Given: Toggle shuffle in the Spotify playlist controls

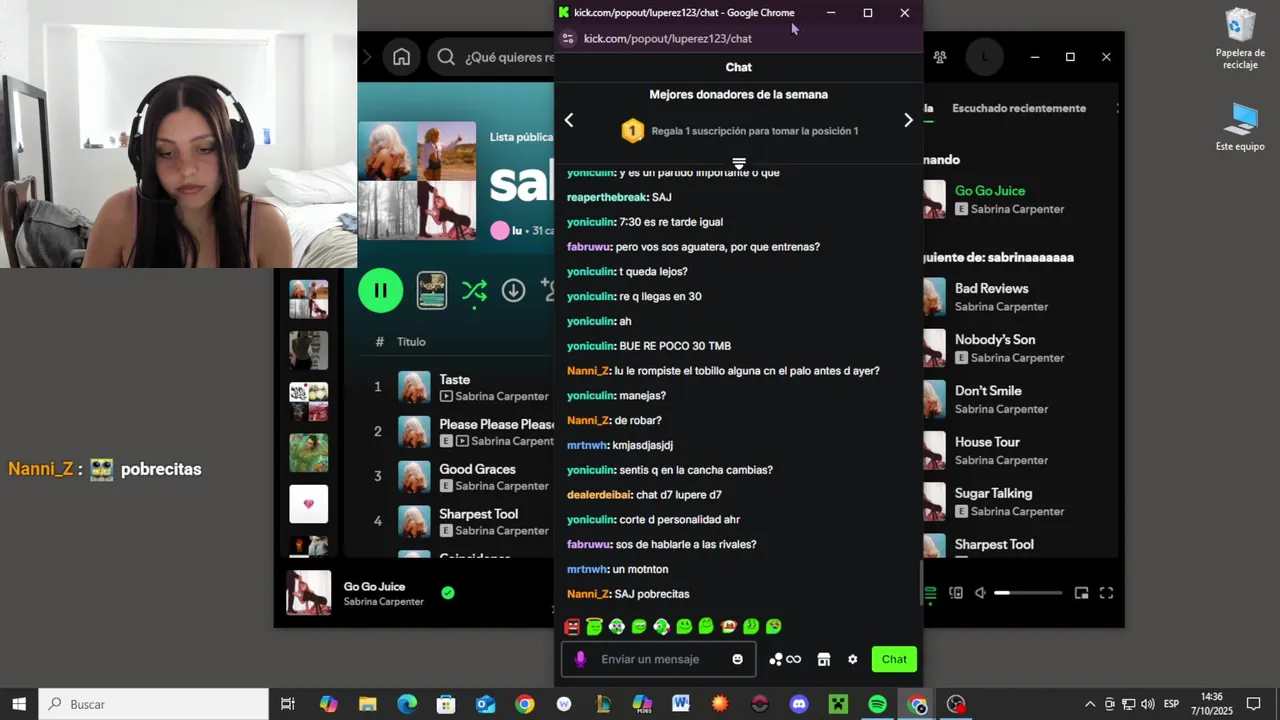Looking at the screenshot, I should pos(474,290).
